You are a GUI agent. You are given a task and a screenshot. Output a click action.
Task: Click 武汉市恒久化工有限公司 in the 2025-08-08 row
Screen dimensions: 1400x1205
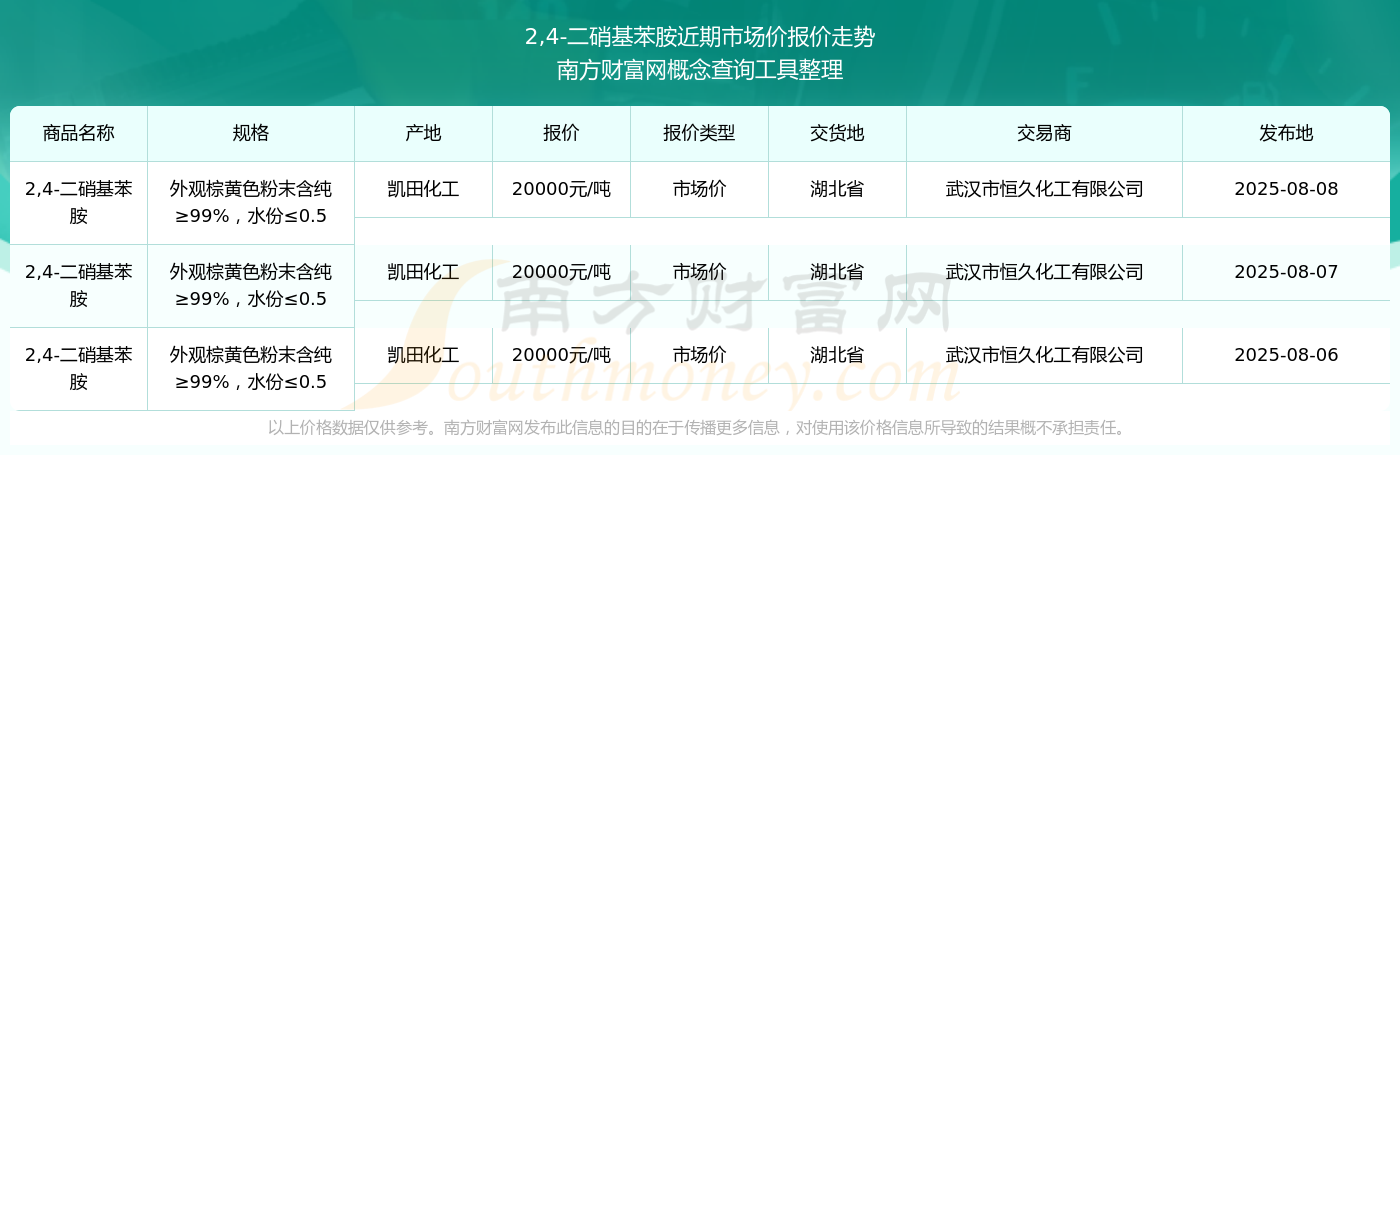pyautogui.click(x=1044, y=189)
